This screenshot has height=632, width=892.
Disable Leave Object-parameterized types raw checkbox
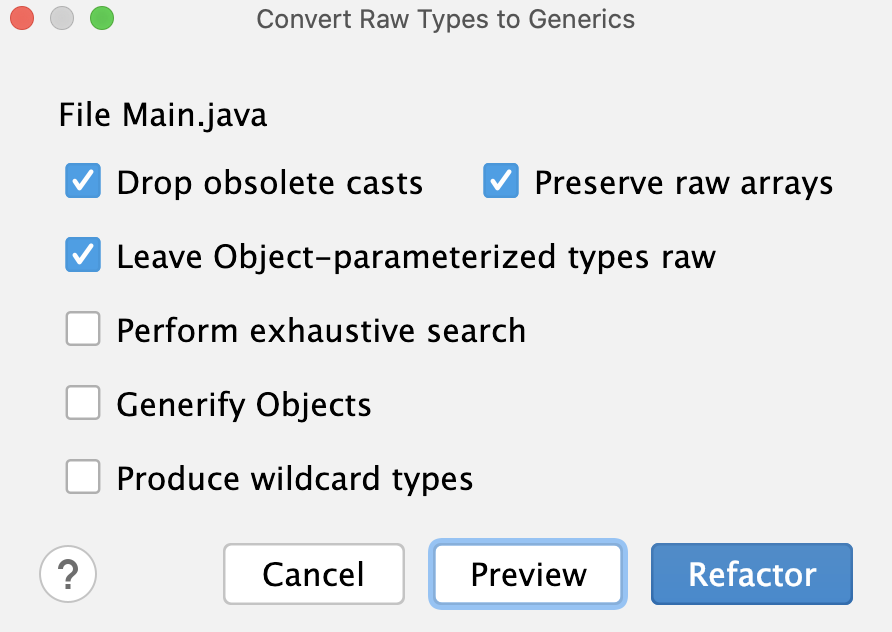tap(83, 255)
